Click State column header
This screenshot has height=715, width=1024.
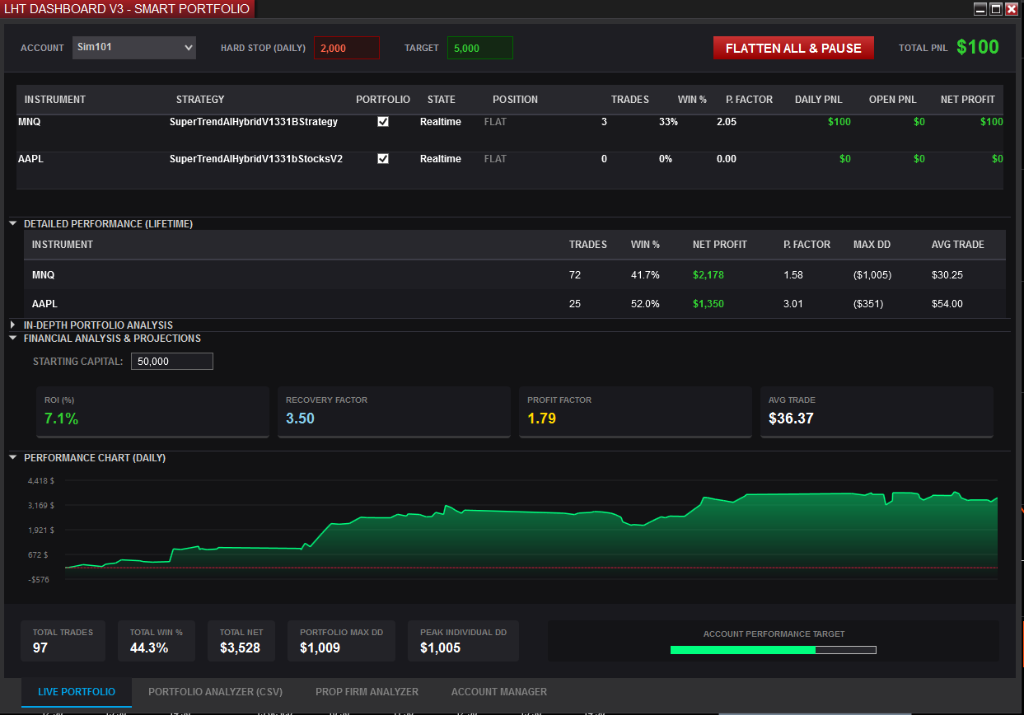441,99
